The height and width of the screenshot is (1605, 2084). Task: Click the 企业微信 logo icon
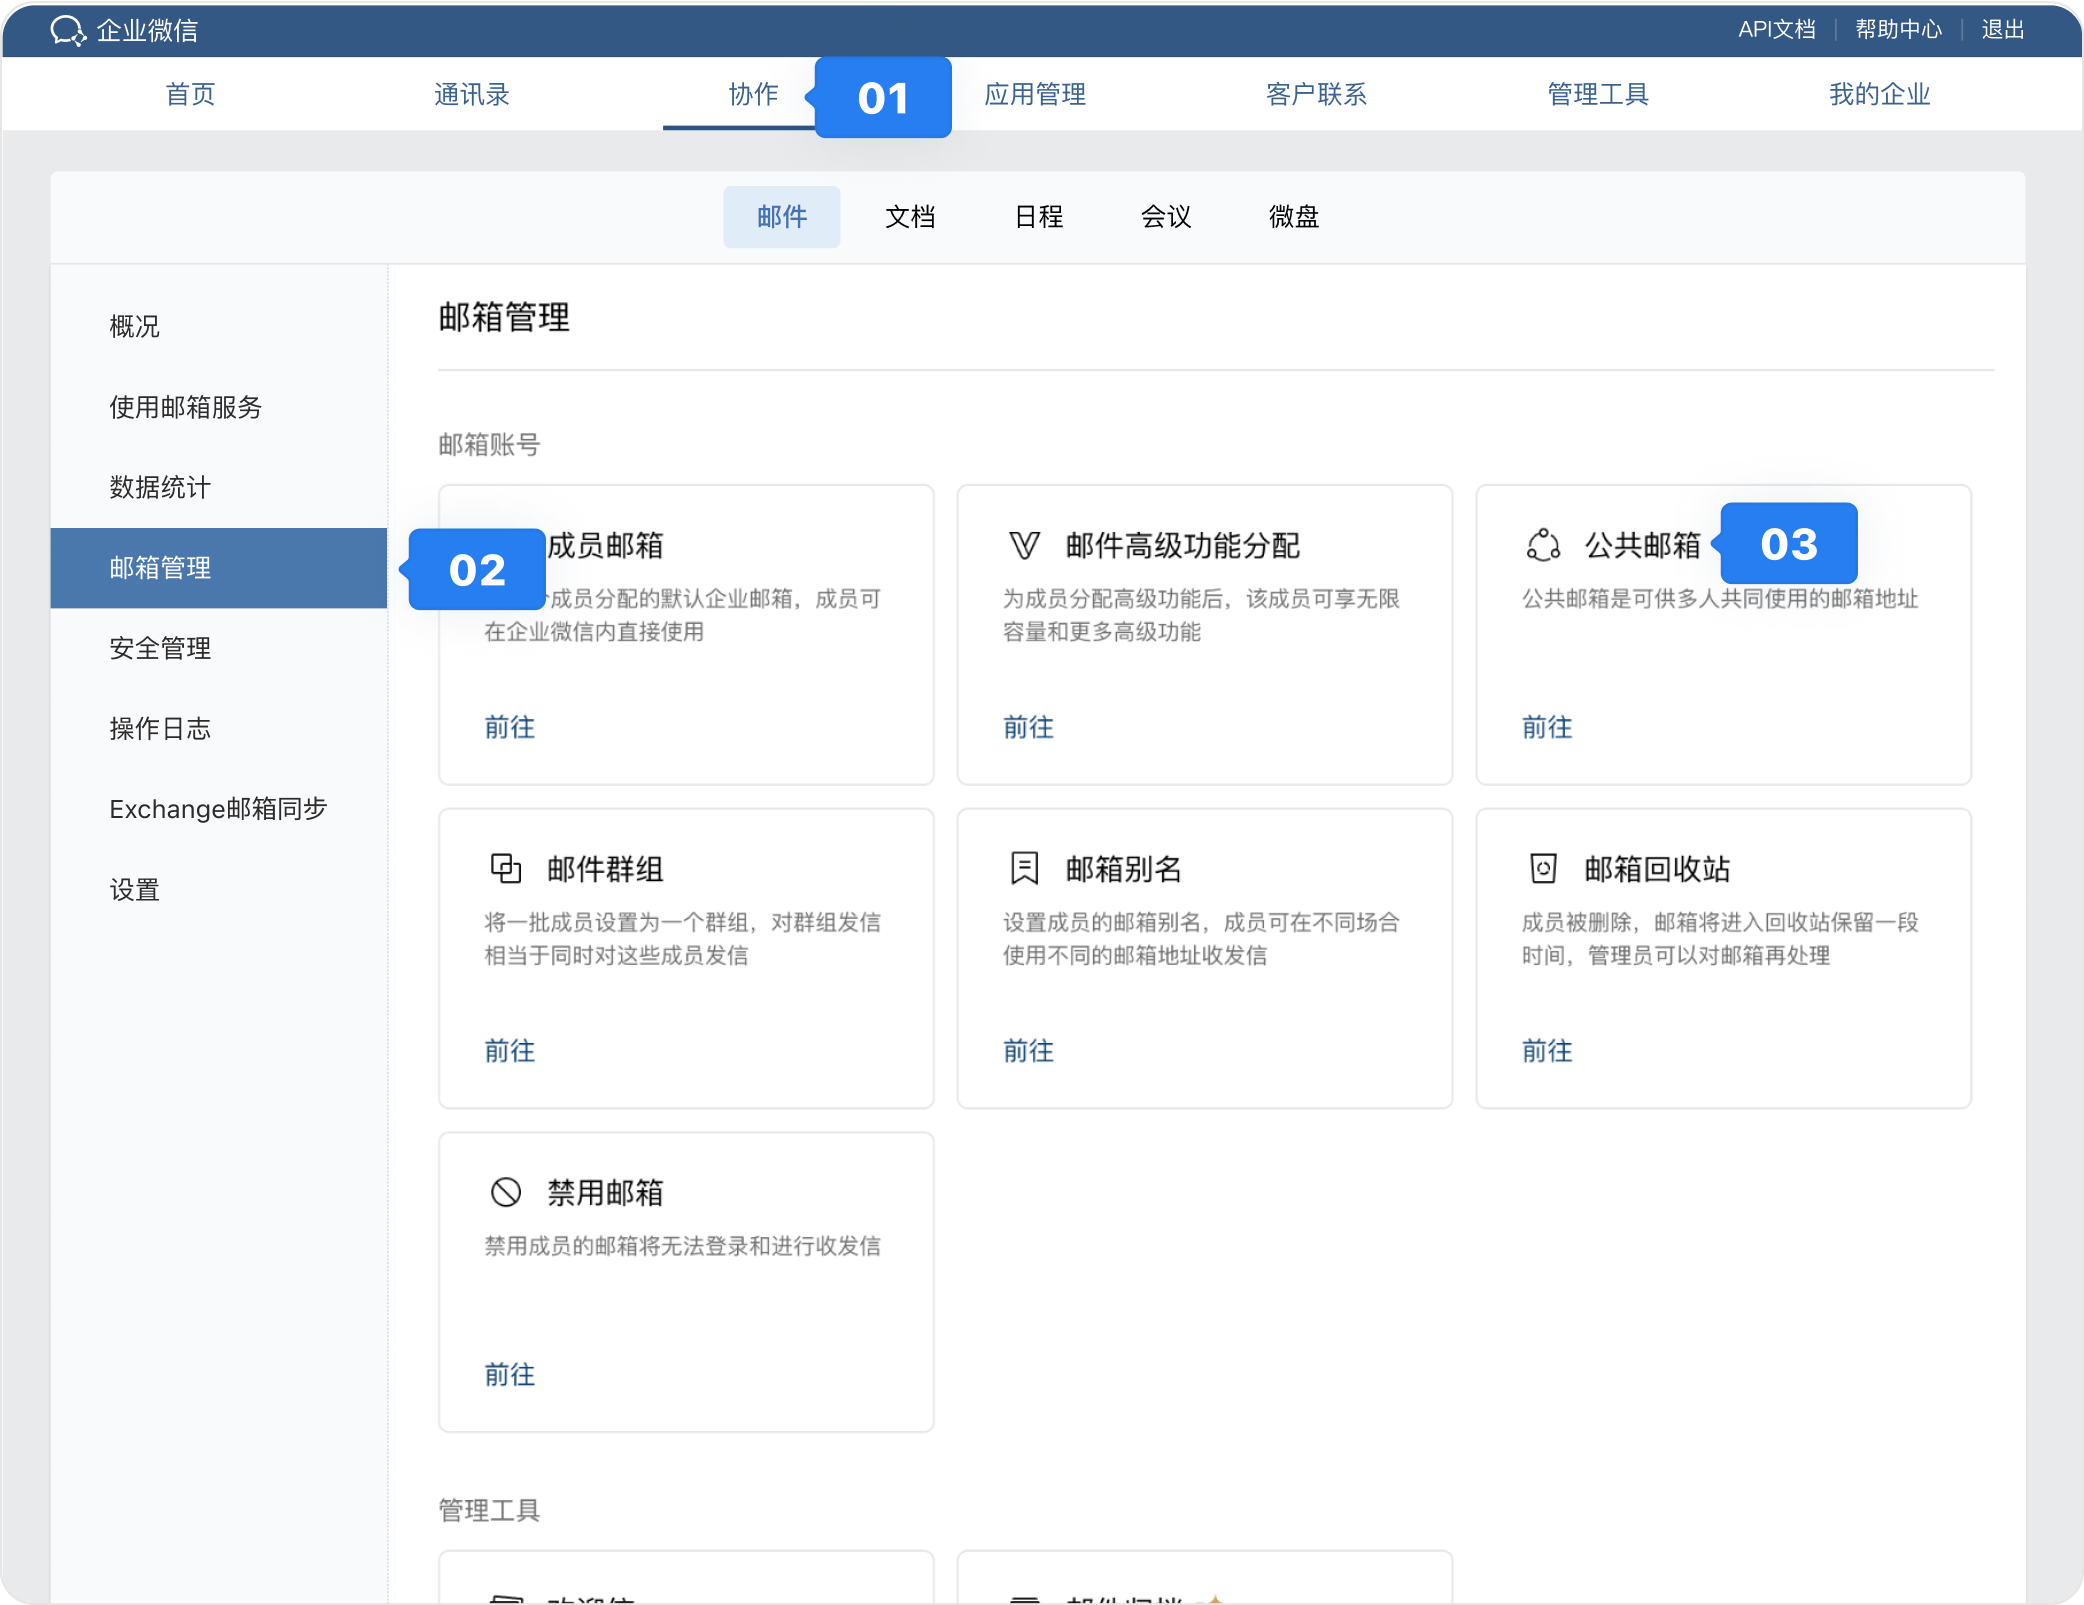tap(68, 30)
